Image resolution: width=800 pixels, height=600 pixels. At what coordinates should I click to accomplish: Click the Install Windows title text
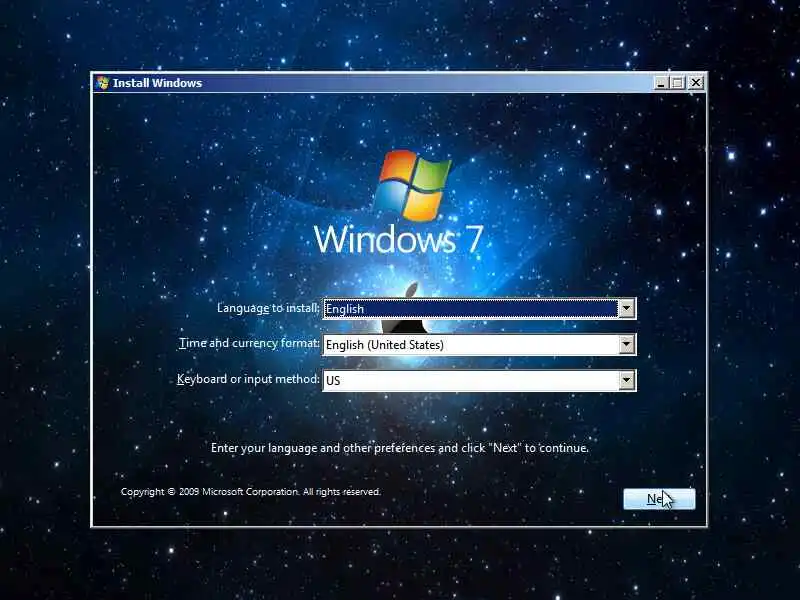pyautogui.click(x=157, y=83)
